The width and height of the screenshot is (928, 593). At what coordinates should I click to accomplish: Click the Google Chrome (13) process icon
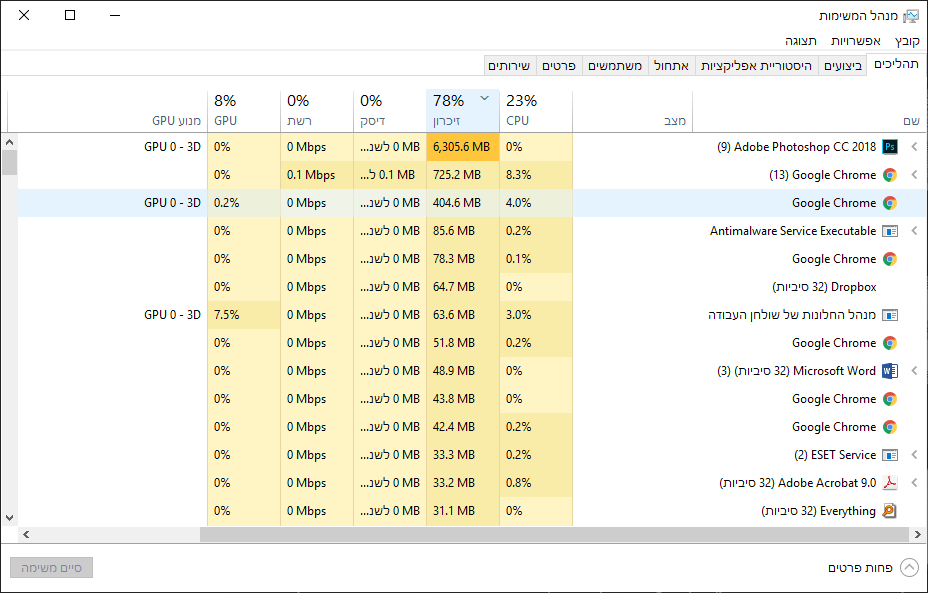click(889, 175)
